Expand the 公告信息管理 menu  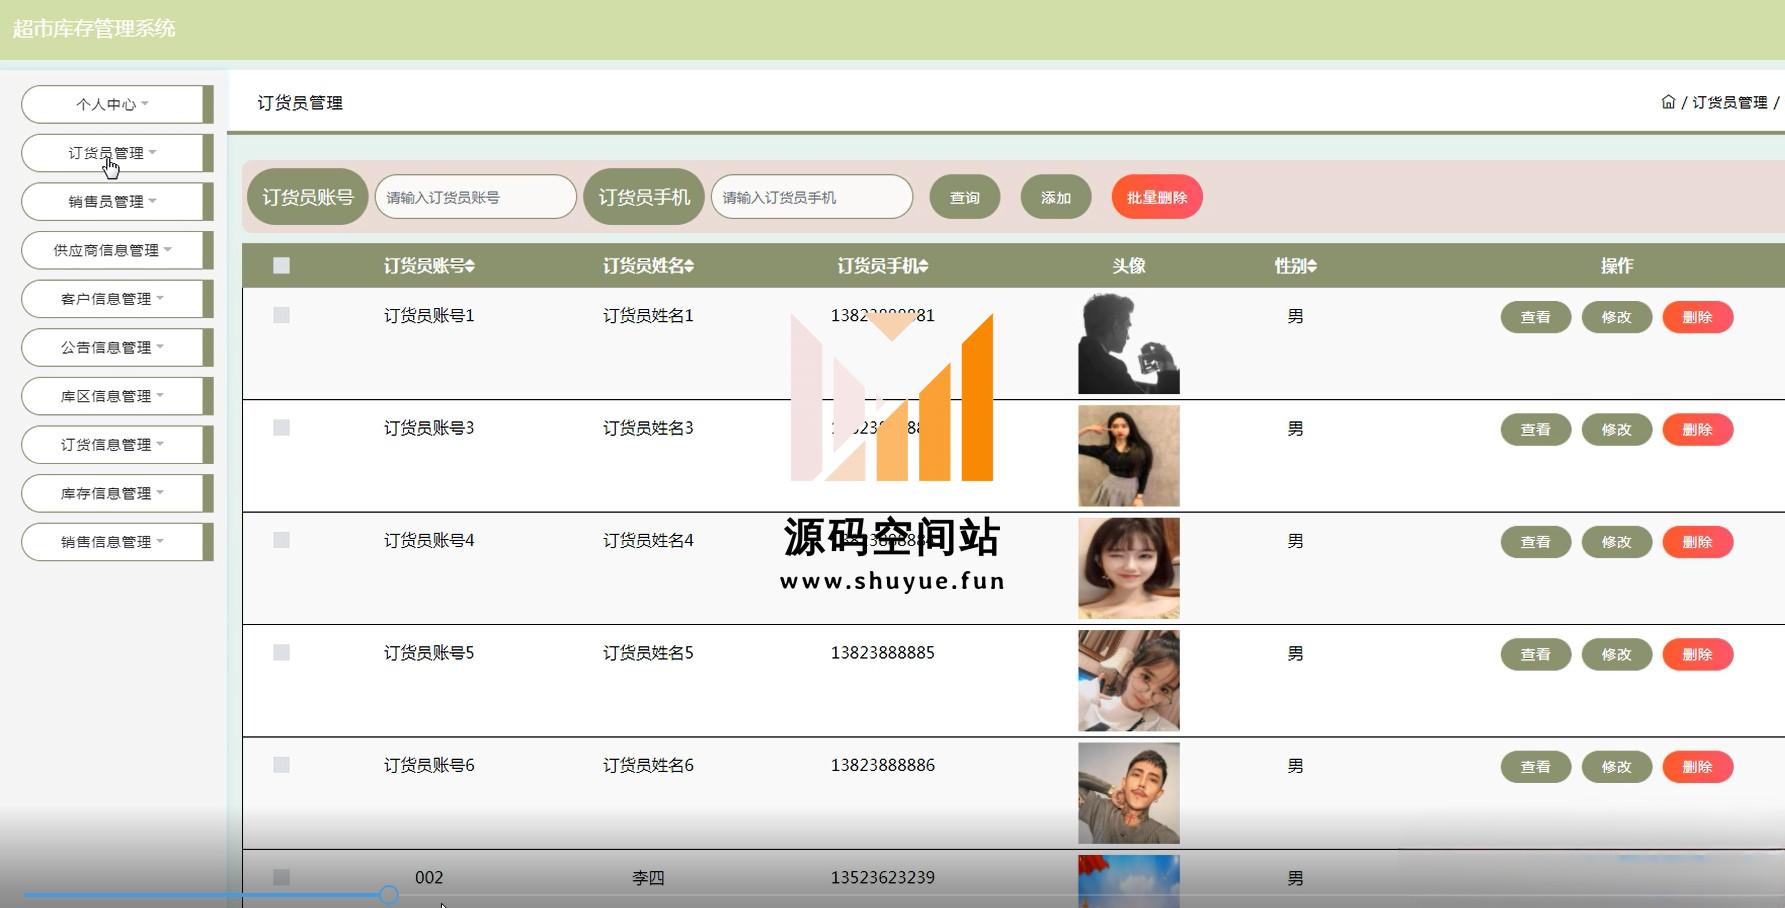pyautogui.click(x=117, y=347)
